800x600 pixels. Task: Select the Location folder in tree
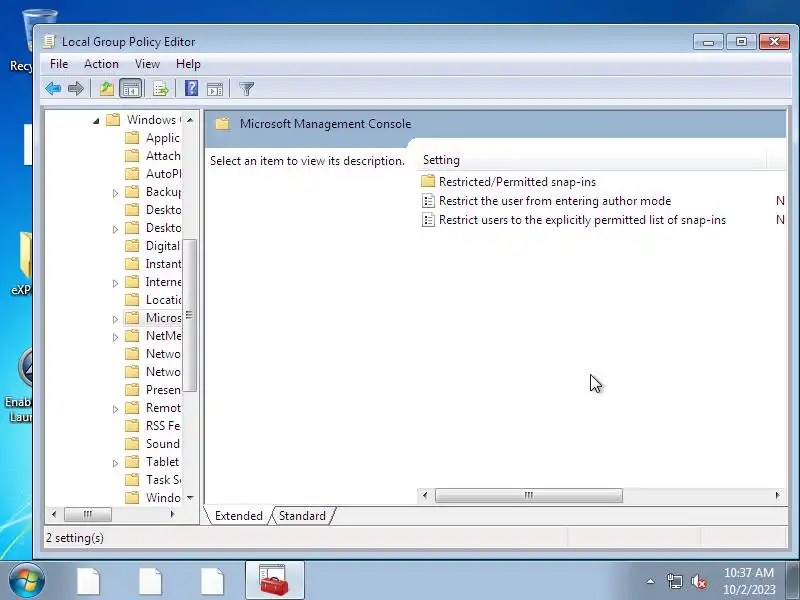click(153, 299)
